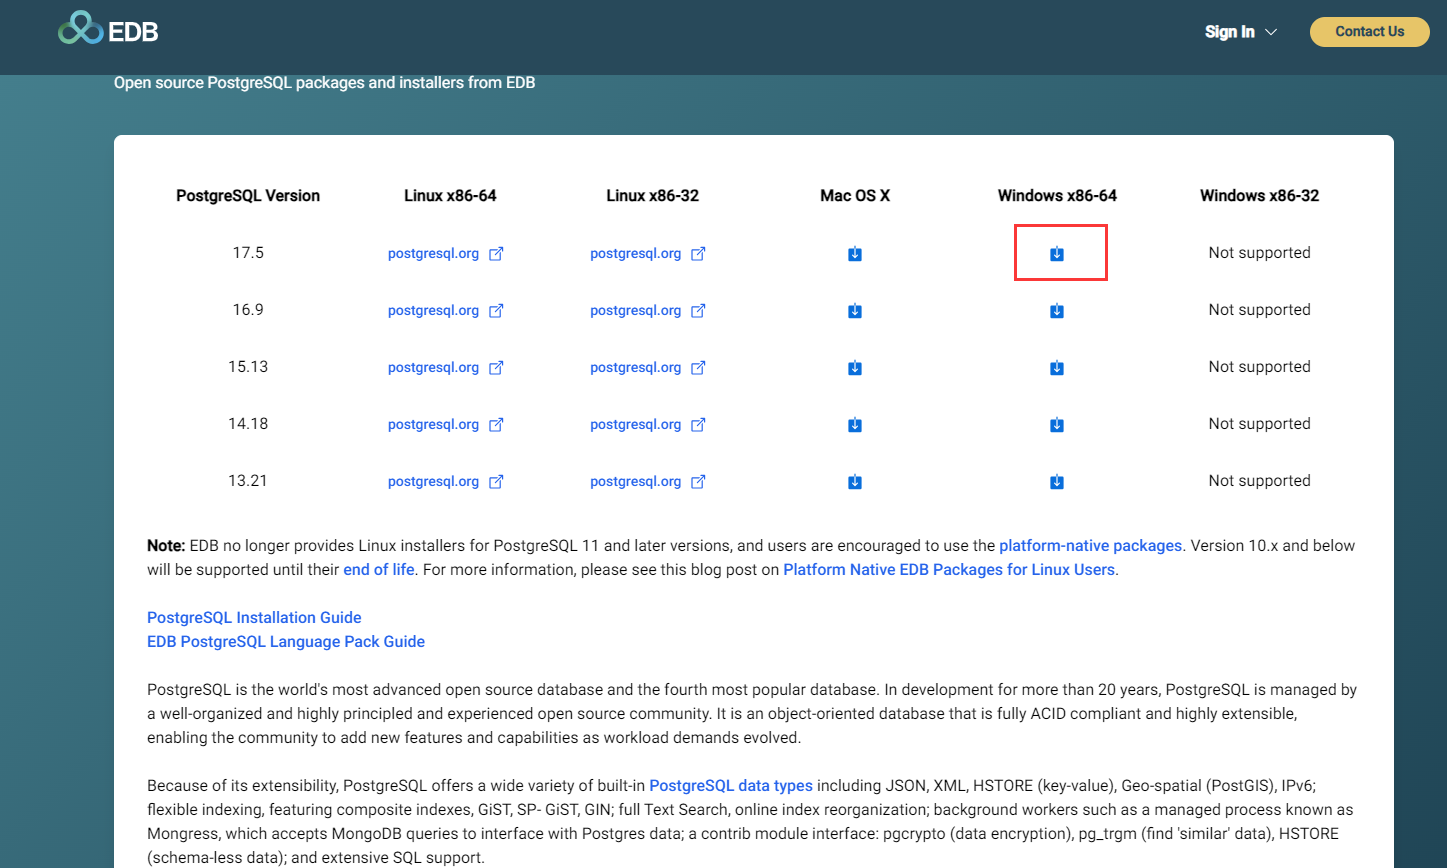The image size is (1447, 868).
Task: Expand the Sign In dropdown menu
Action: (1241, 32)
